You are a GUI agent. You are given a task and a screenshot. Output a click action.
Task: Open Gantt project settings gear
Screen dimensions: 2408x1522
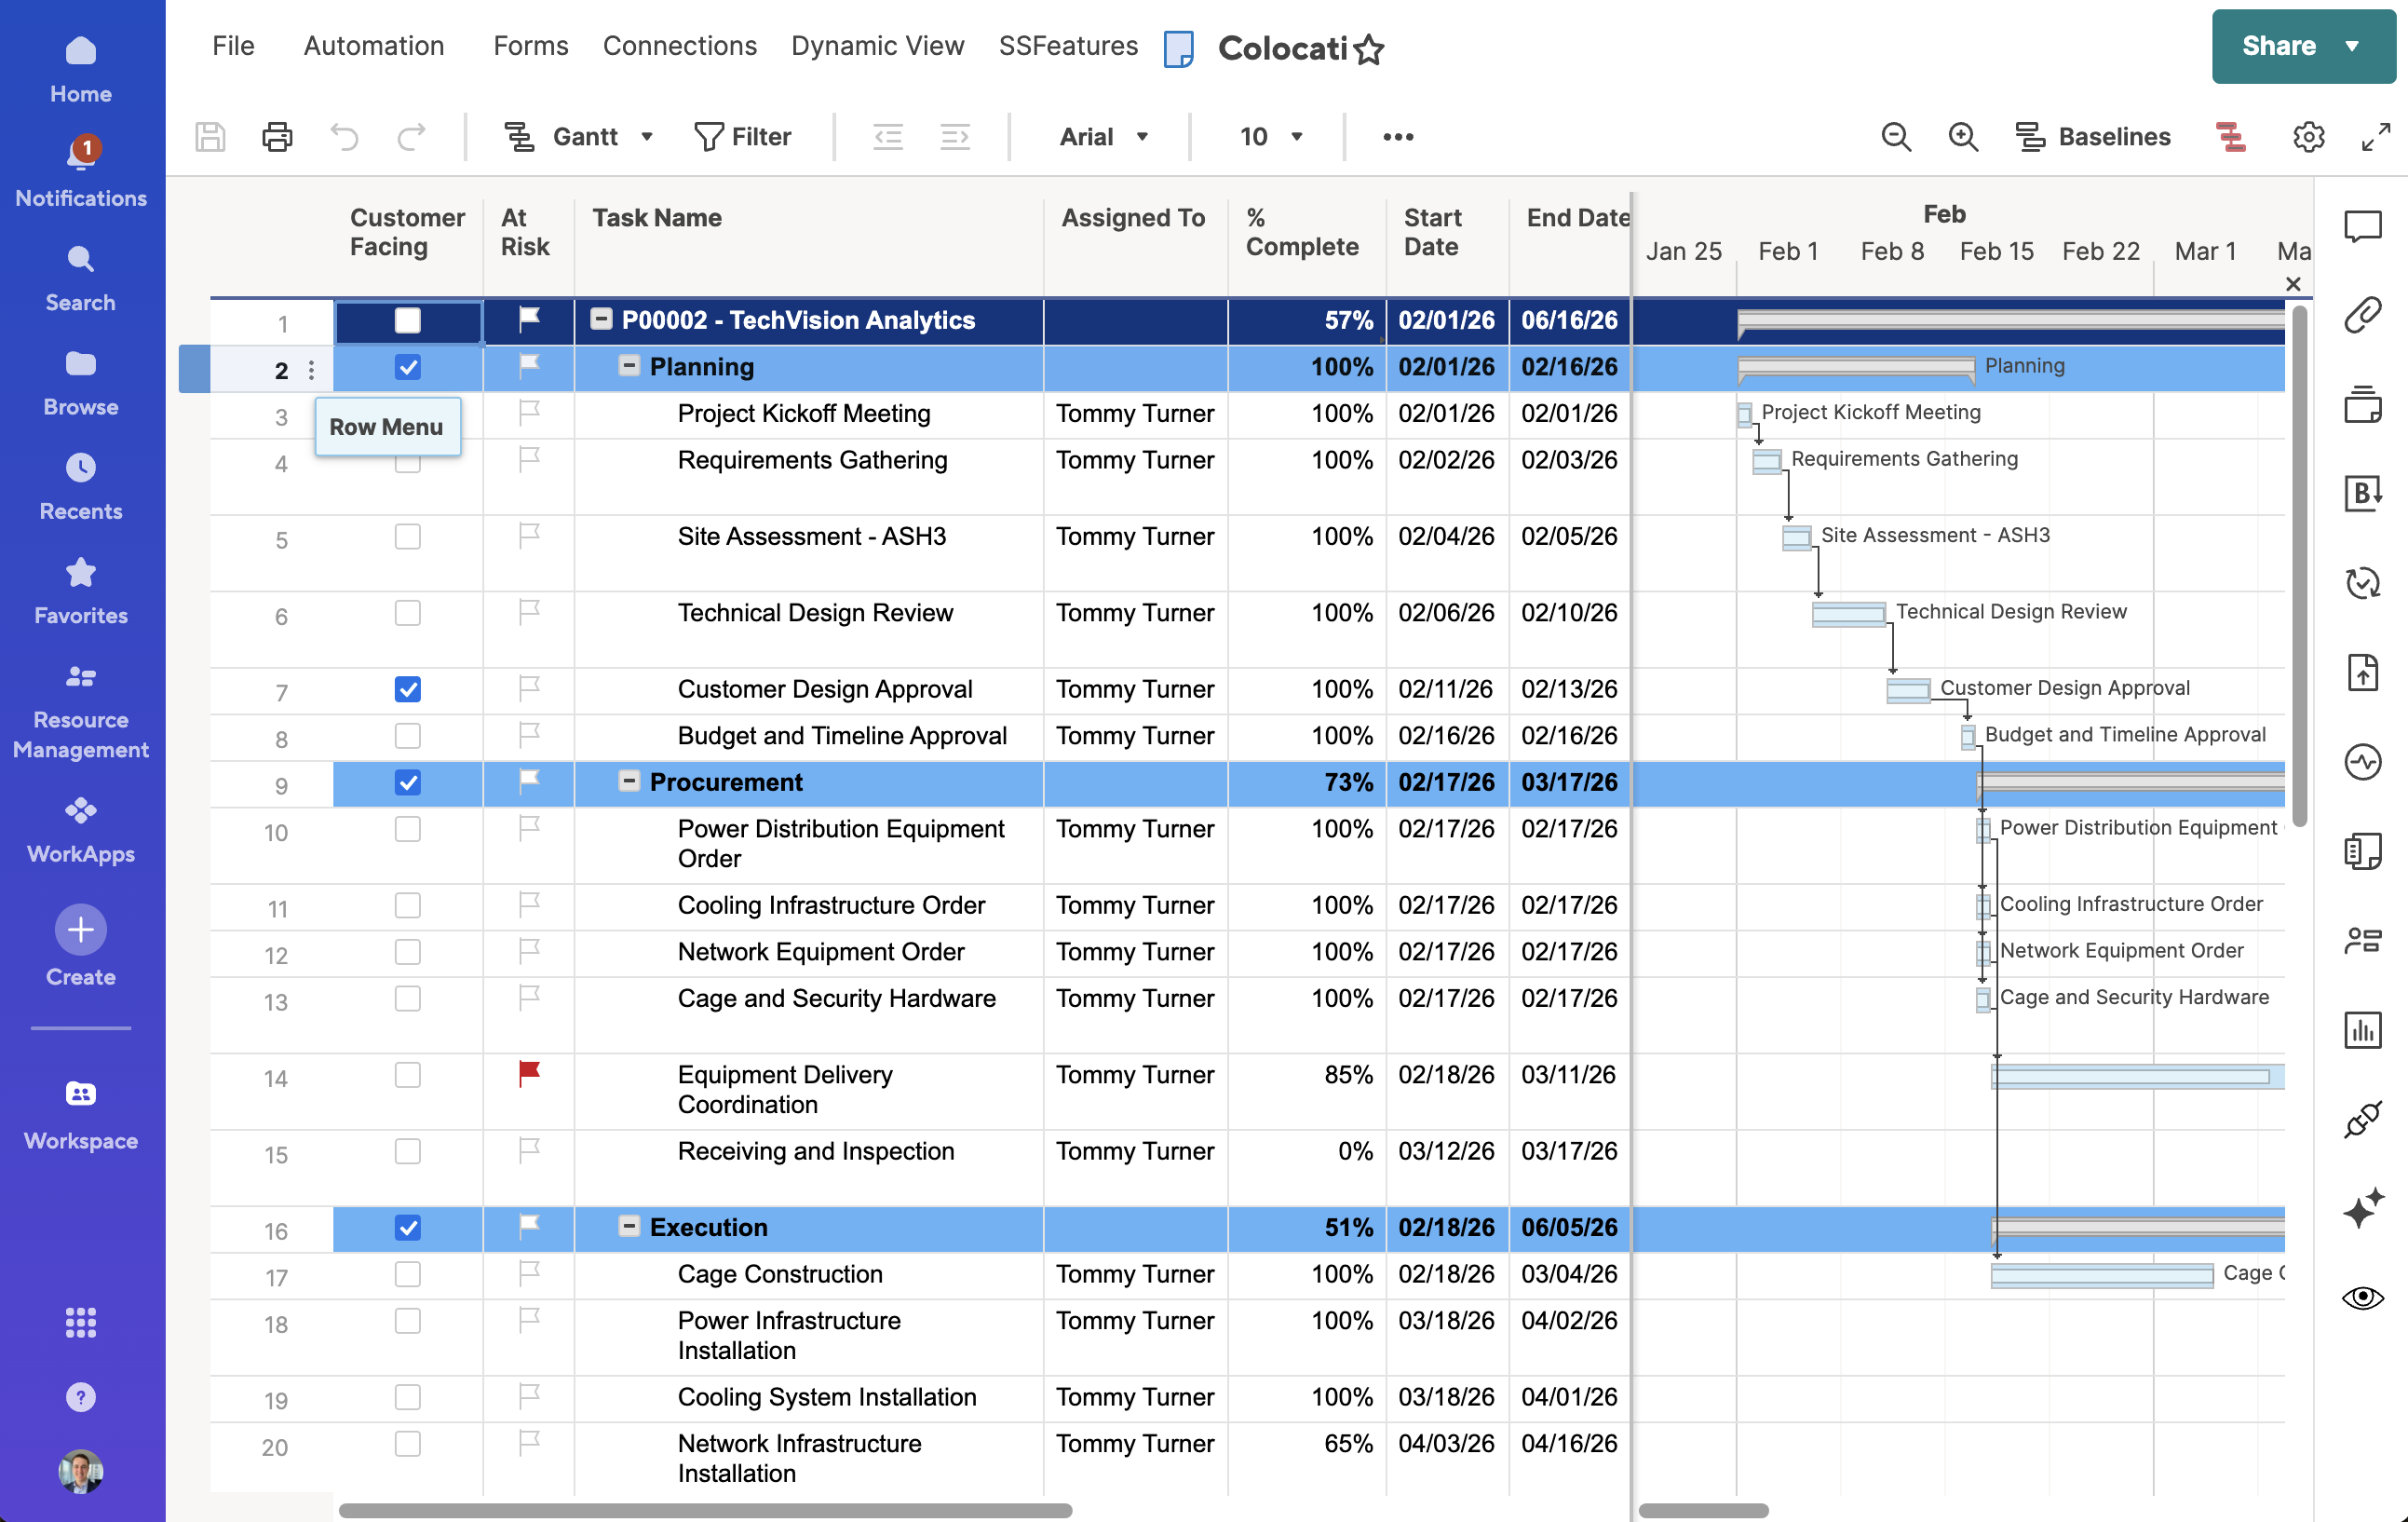pyautogui.click(x=2308, y=137)
